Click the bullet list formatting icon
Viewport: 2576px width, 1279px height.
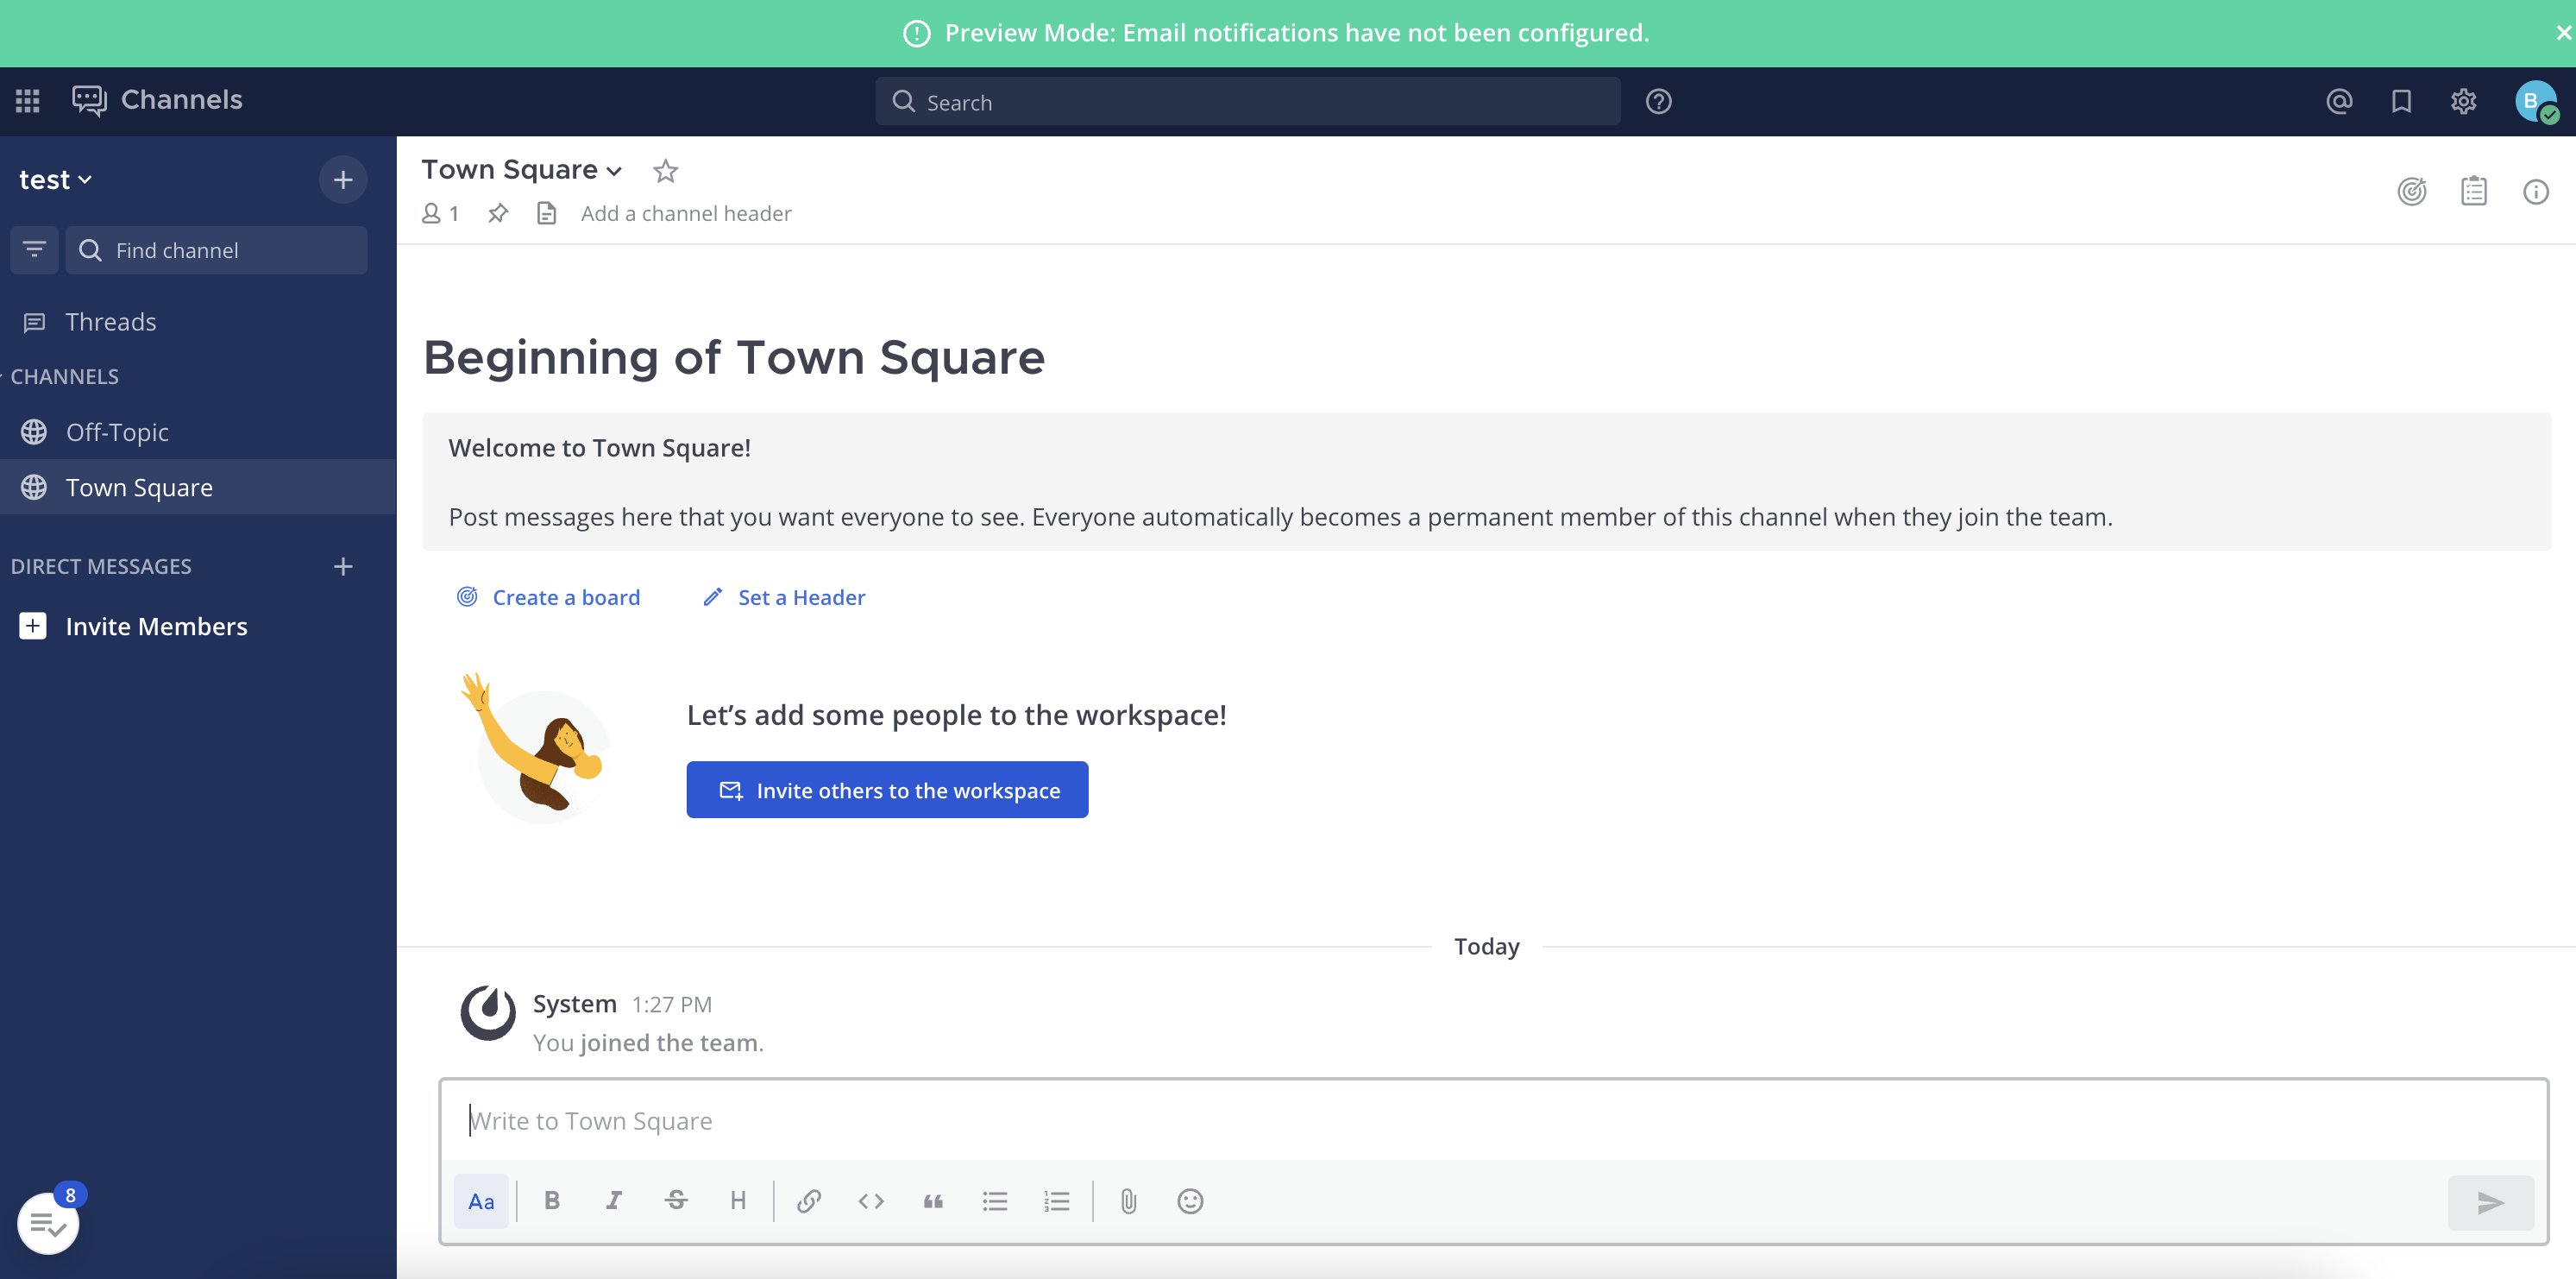coord(997,1200)
